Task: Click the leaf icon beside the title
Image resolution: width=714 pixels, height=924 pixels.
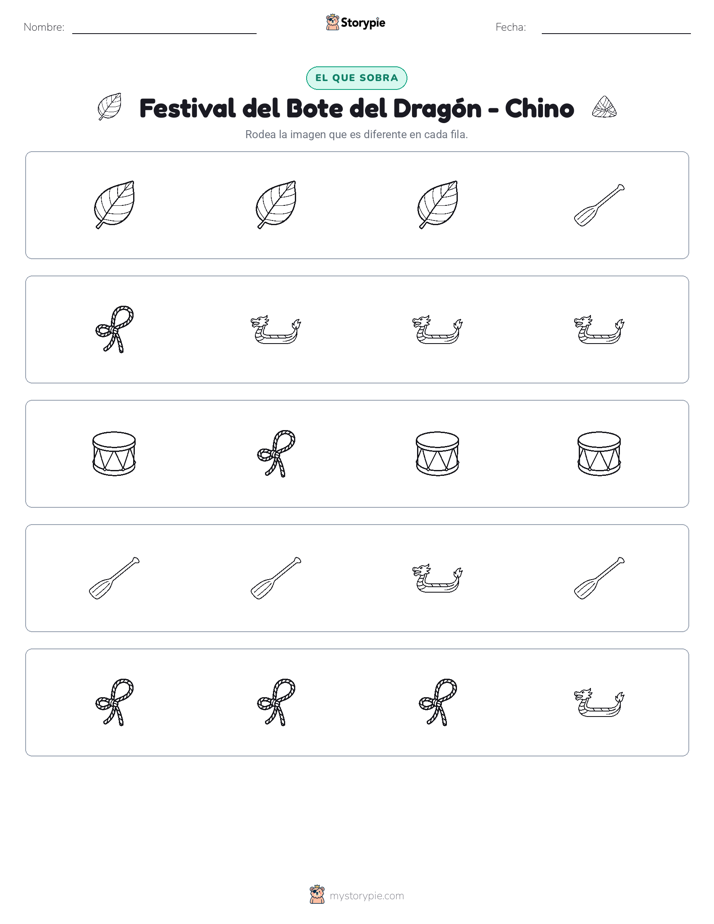Action: coord(110,107)
